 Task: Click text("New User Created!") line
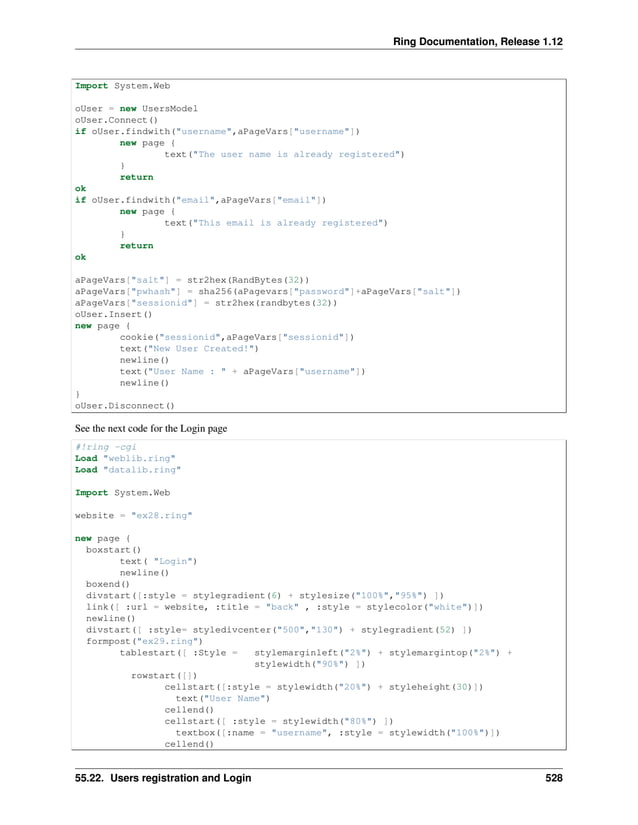(x=189, y=349)
